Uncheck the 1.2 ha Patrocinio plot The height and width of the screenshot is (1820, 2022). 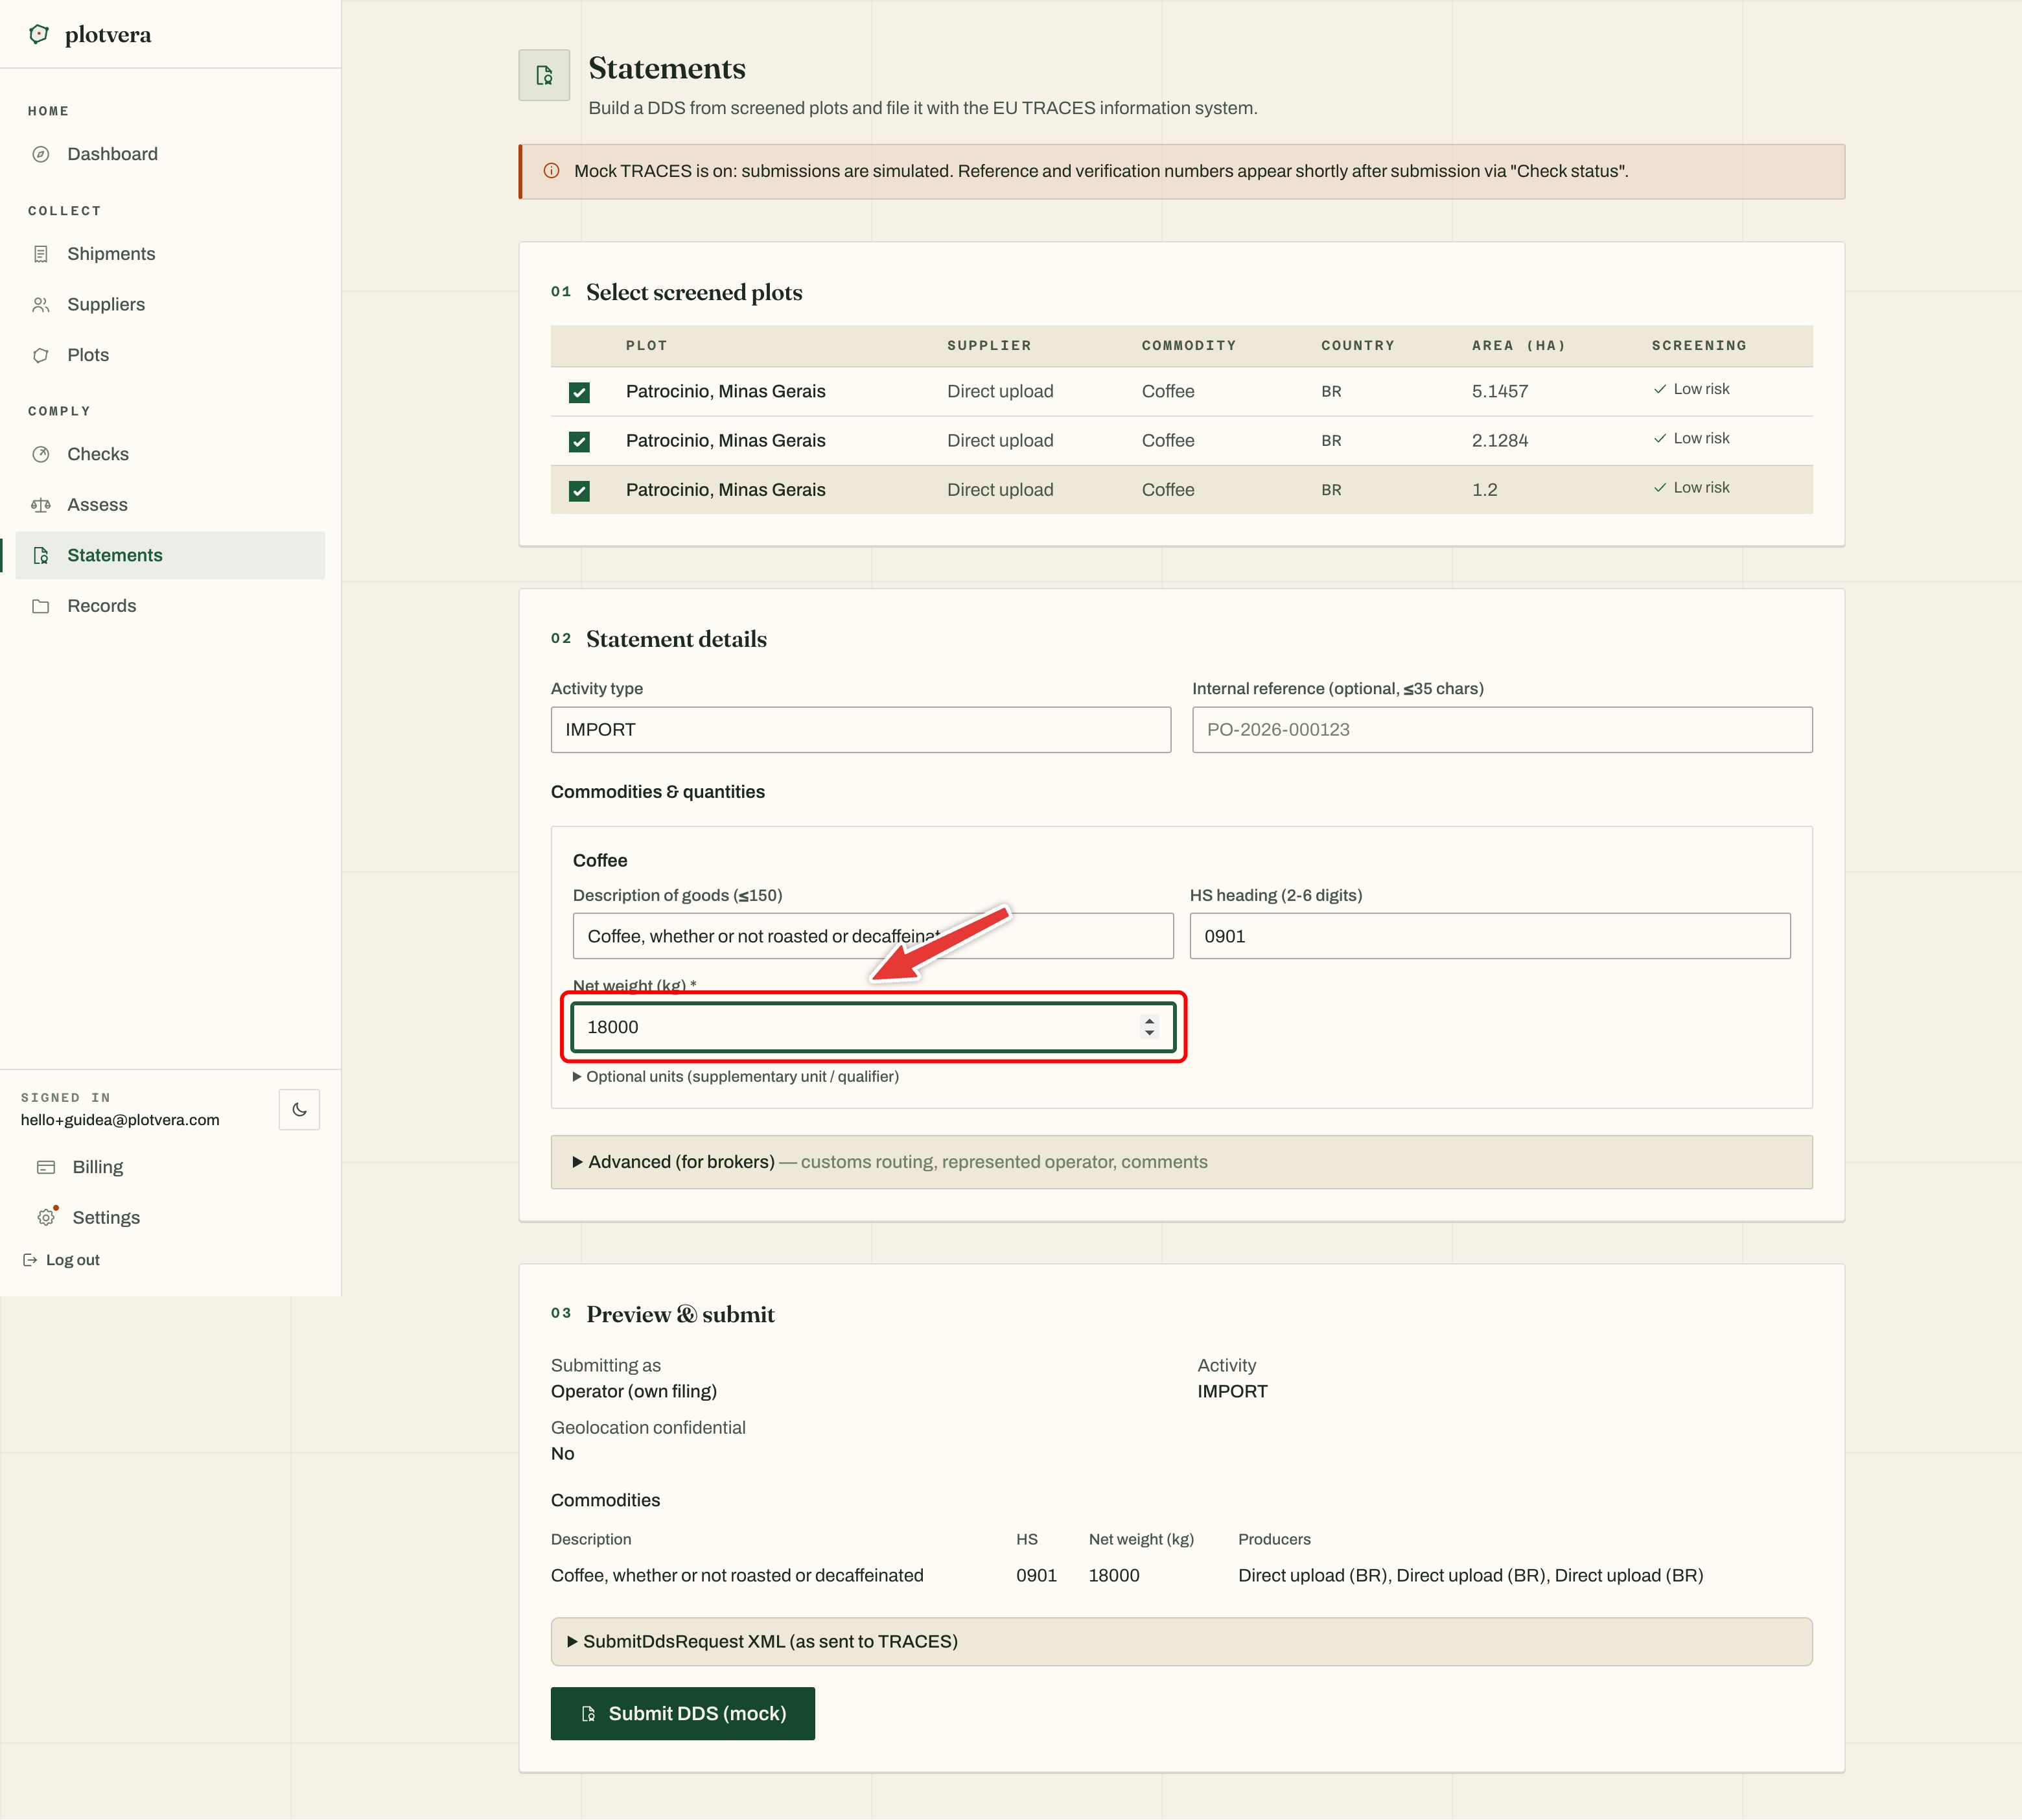point(579,490)
